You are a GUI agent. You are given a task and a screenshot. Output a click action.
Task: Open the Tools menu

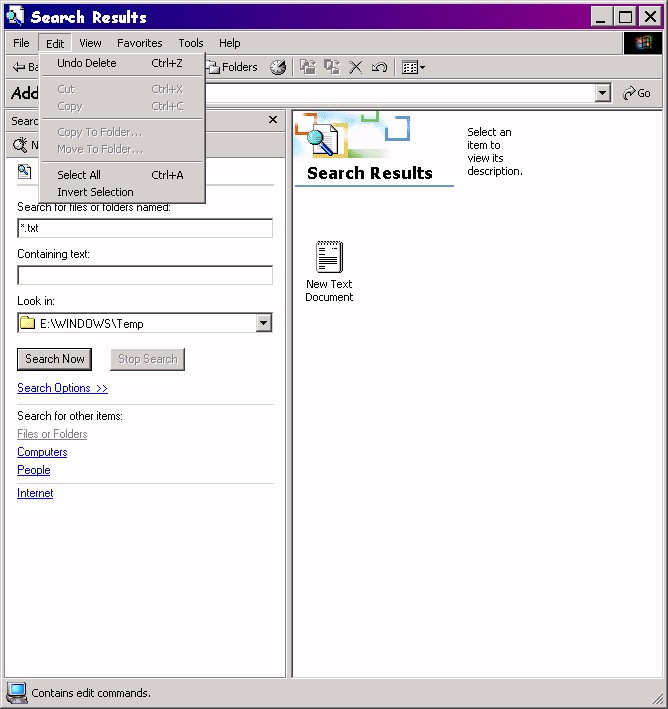(x=190, y=43)
